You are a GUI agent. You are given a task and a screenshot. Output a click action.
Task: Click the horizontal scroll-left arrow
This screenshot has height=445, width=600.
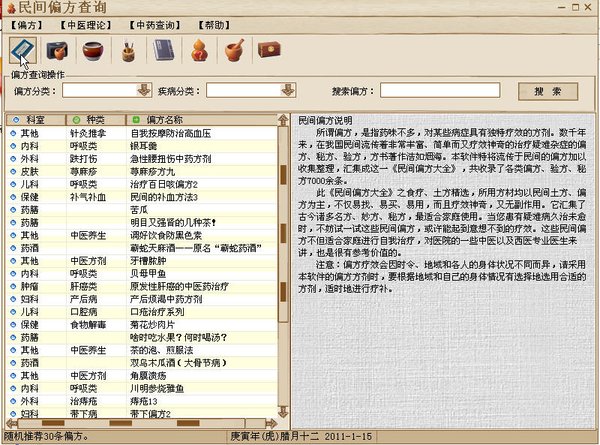pos(12,423)
